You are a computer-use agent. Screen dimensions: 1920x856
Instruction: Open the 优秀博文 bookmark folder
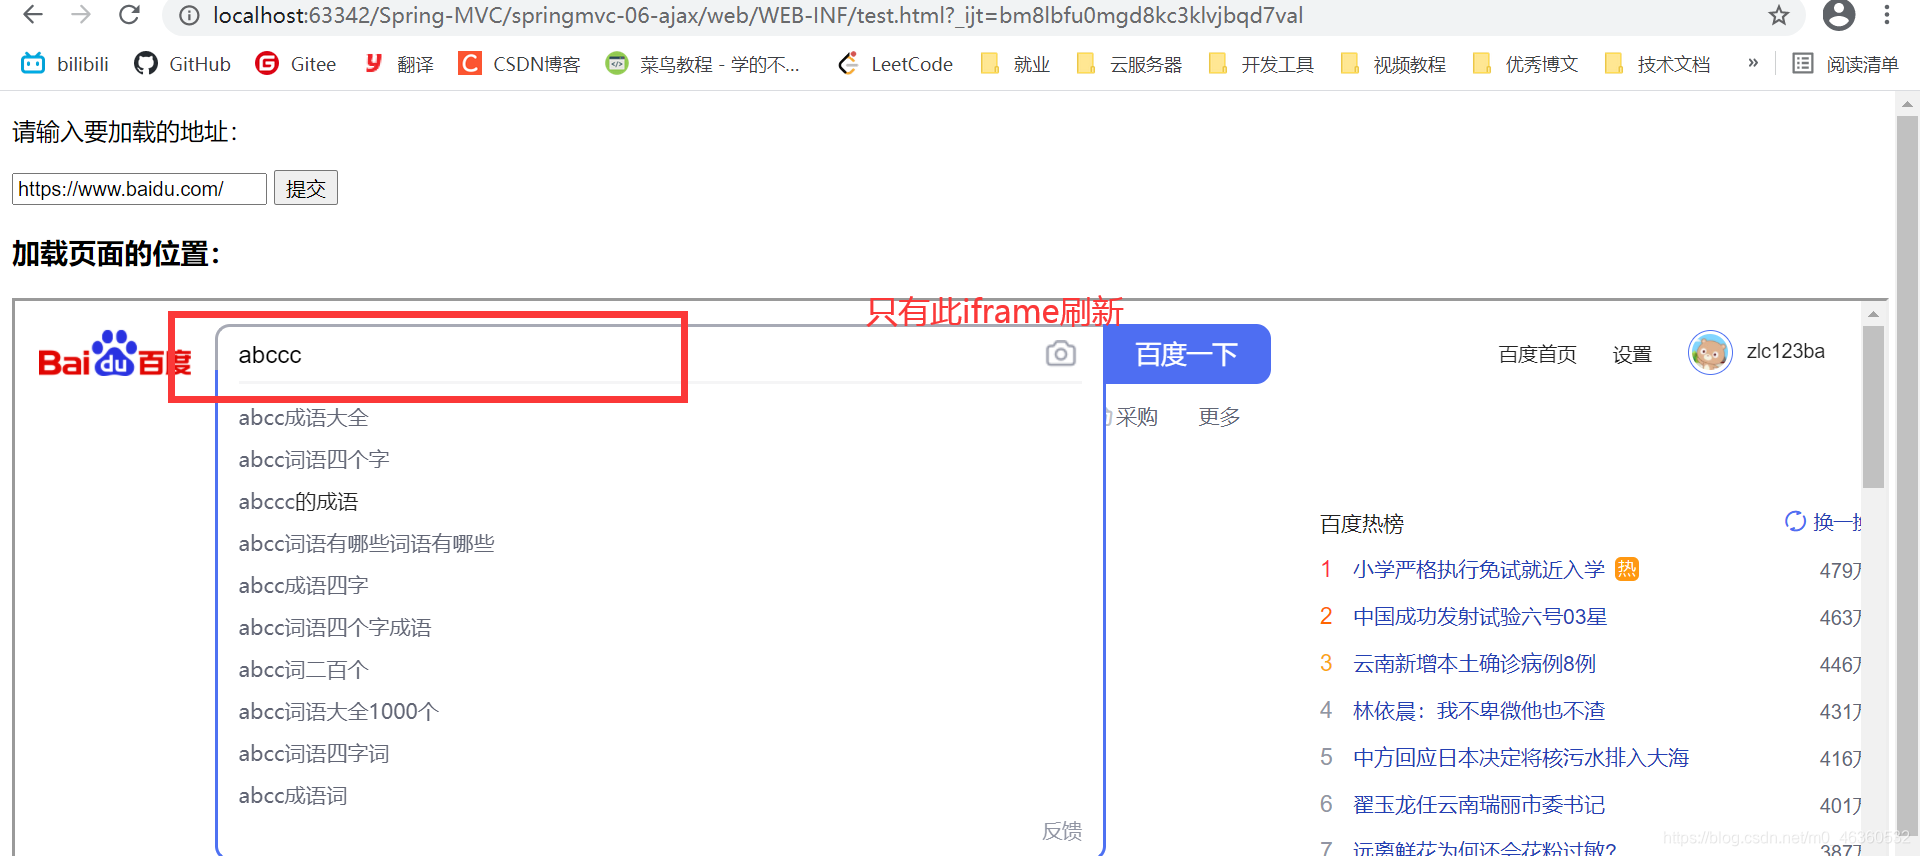click(1525, 64)
